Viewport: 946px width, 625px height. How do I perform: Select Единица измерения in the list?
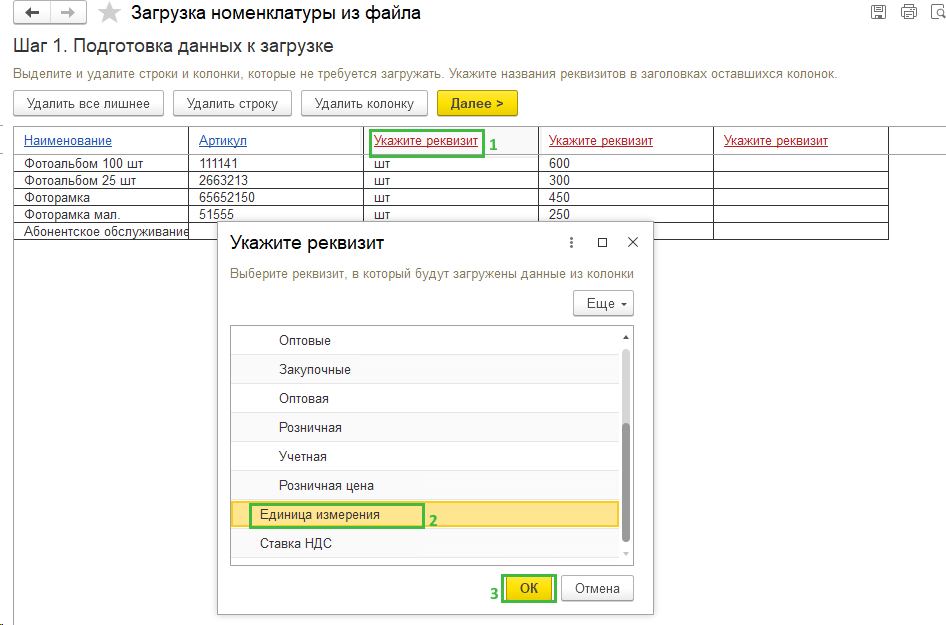point(425,515)
